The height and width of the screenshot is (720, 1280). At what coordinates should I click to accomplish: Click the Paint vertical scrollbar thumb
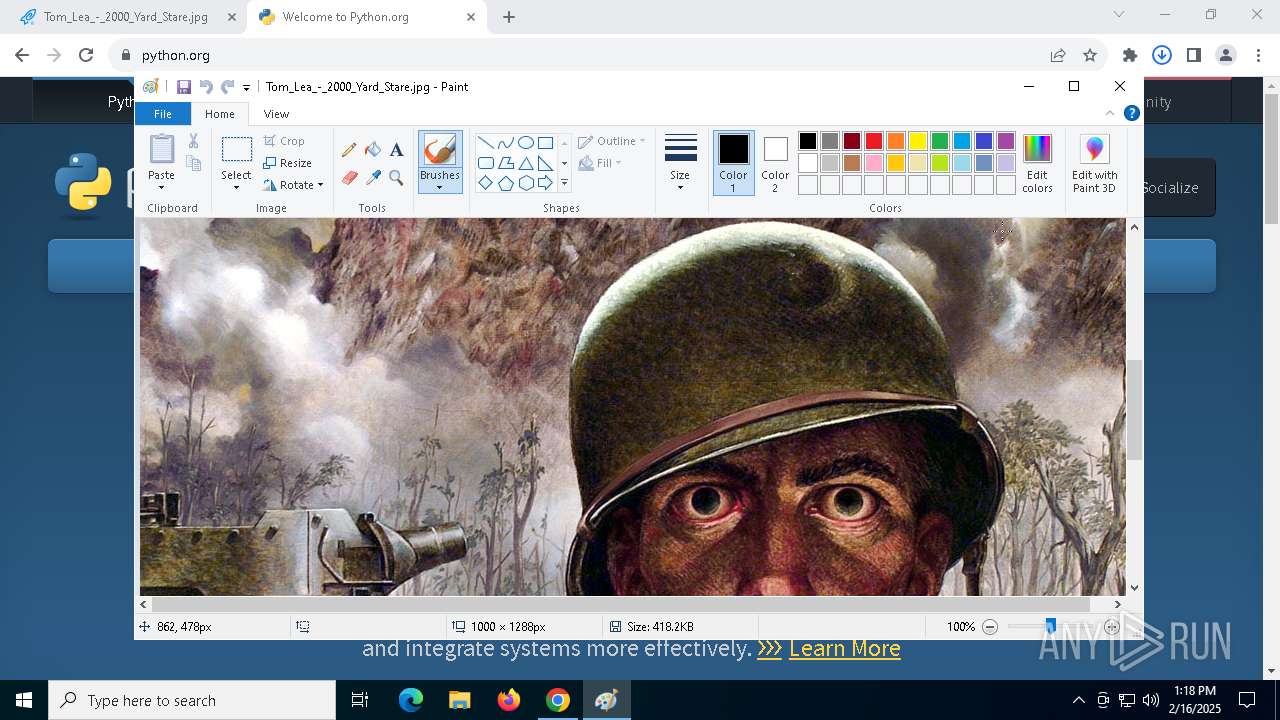tap(1134, 410)
